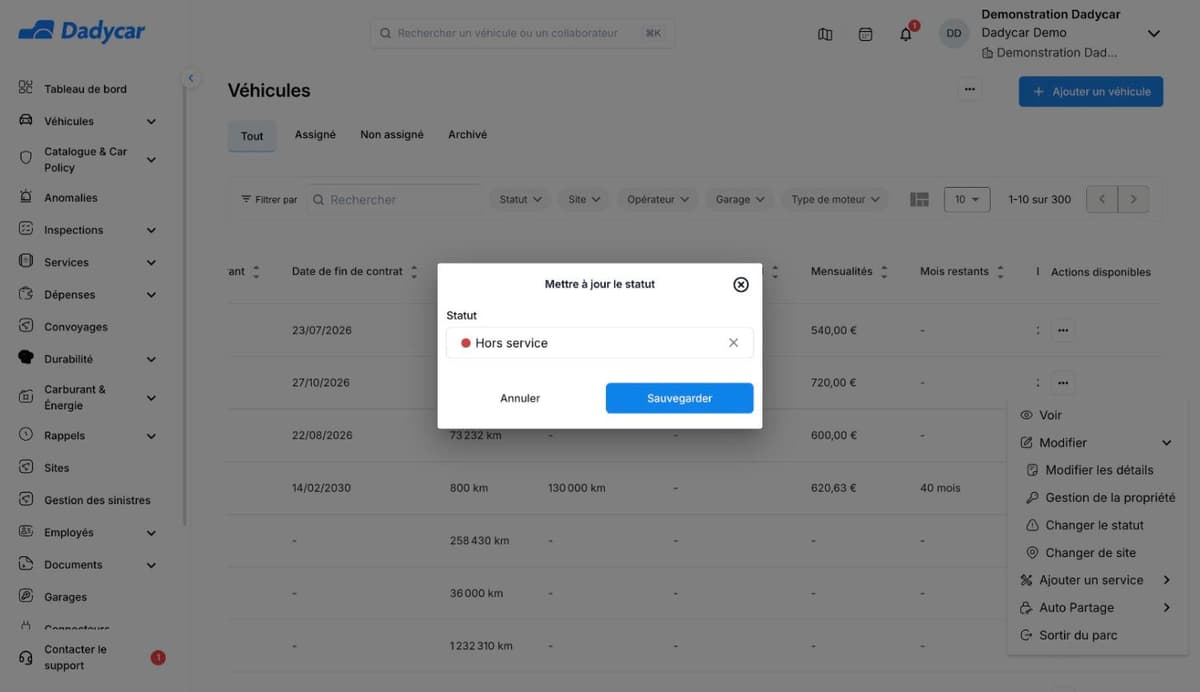
Task: Select Changer de site menu item
Action: [x=1090, y=553]
